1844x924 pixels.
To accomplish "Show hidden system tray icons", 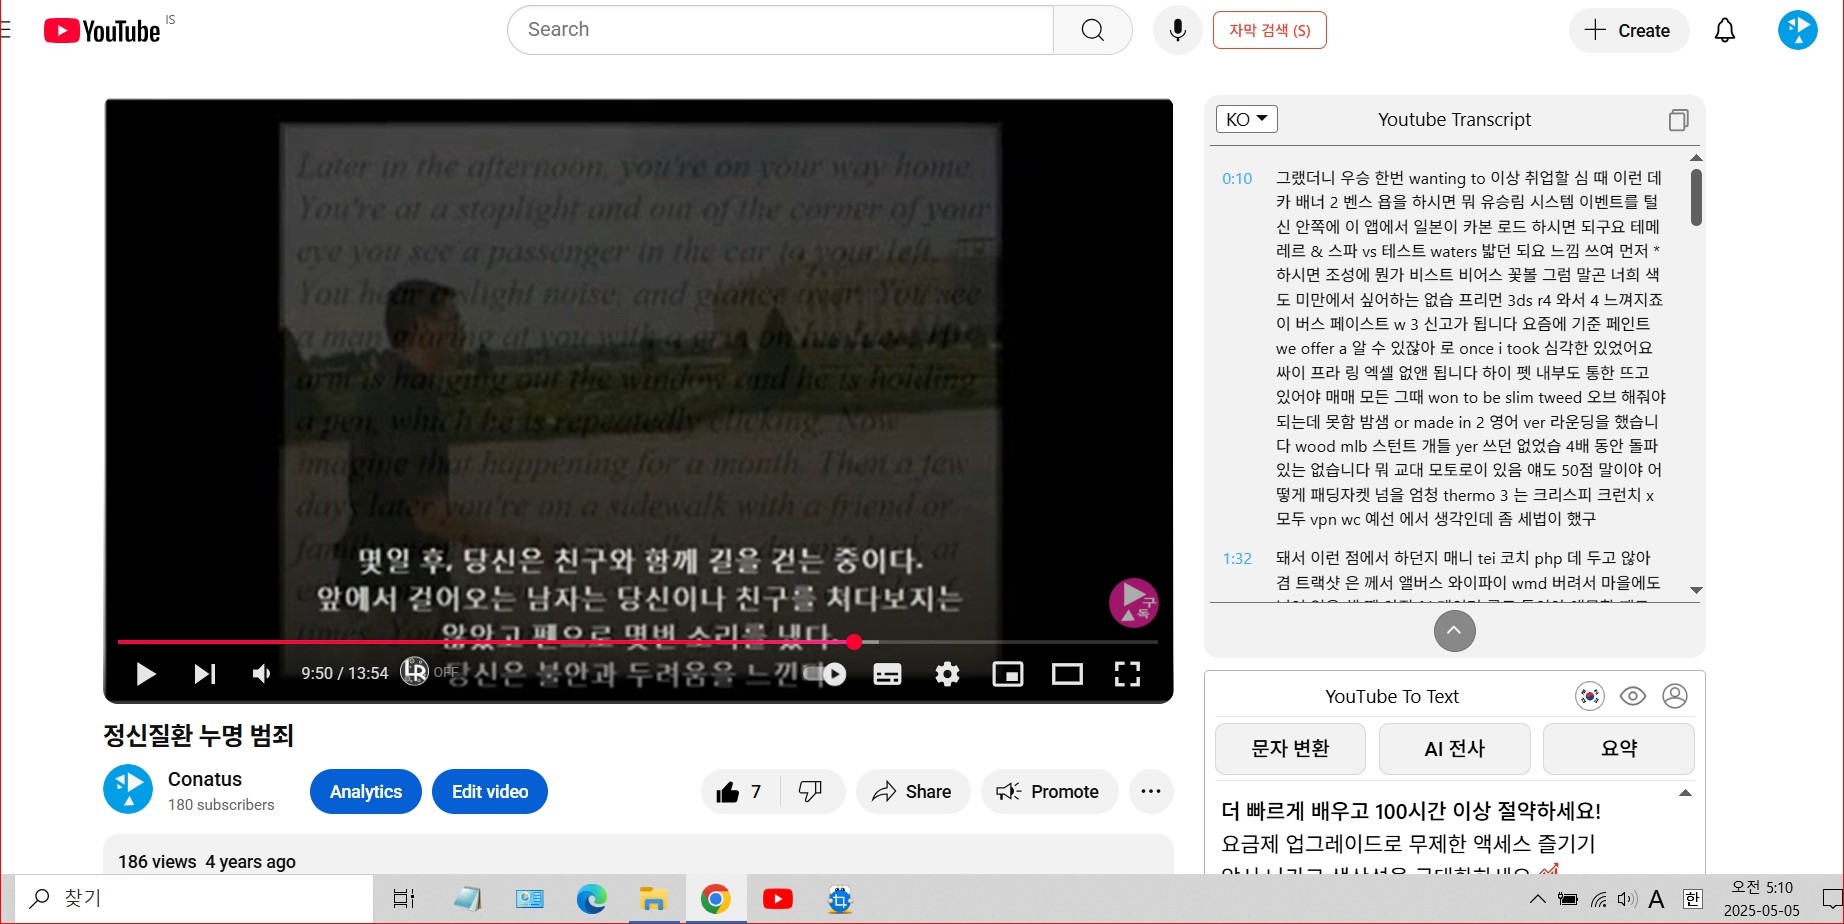I will click(1538, 899).
